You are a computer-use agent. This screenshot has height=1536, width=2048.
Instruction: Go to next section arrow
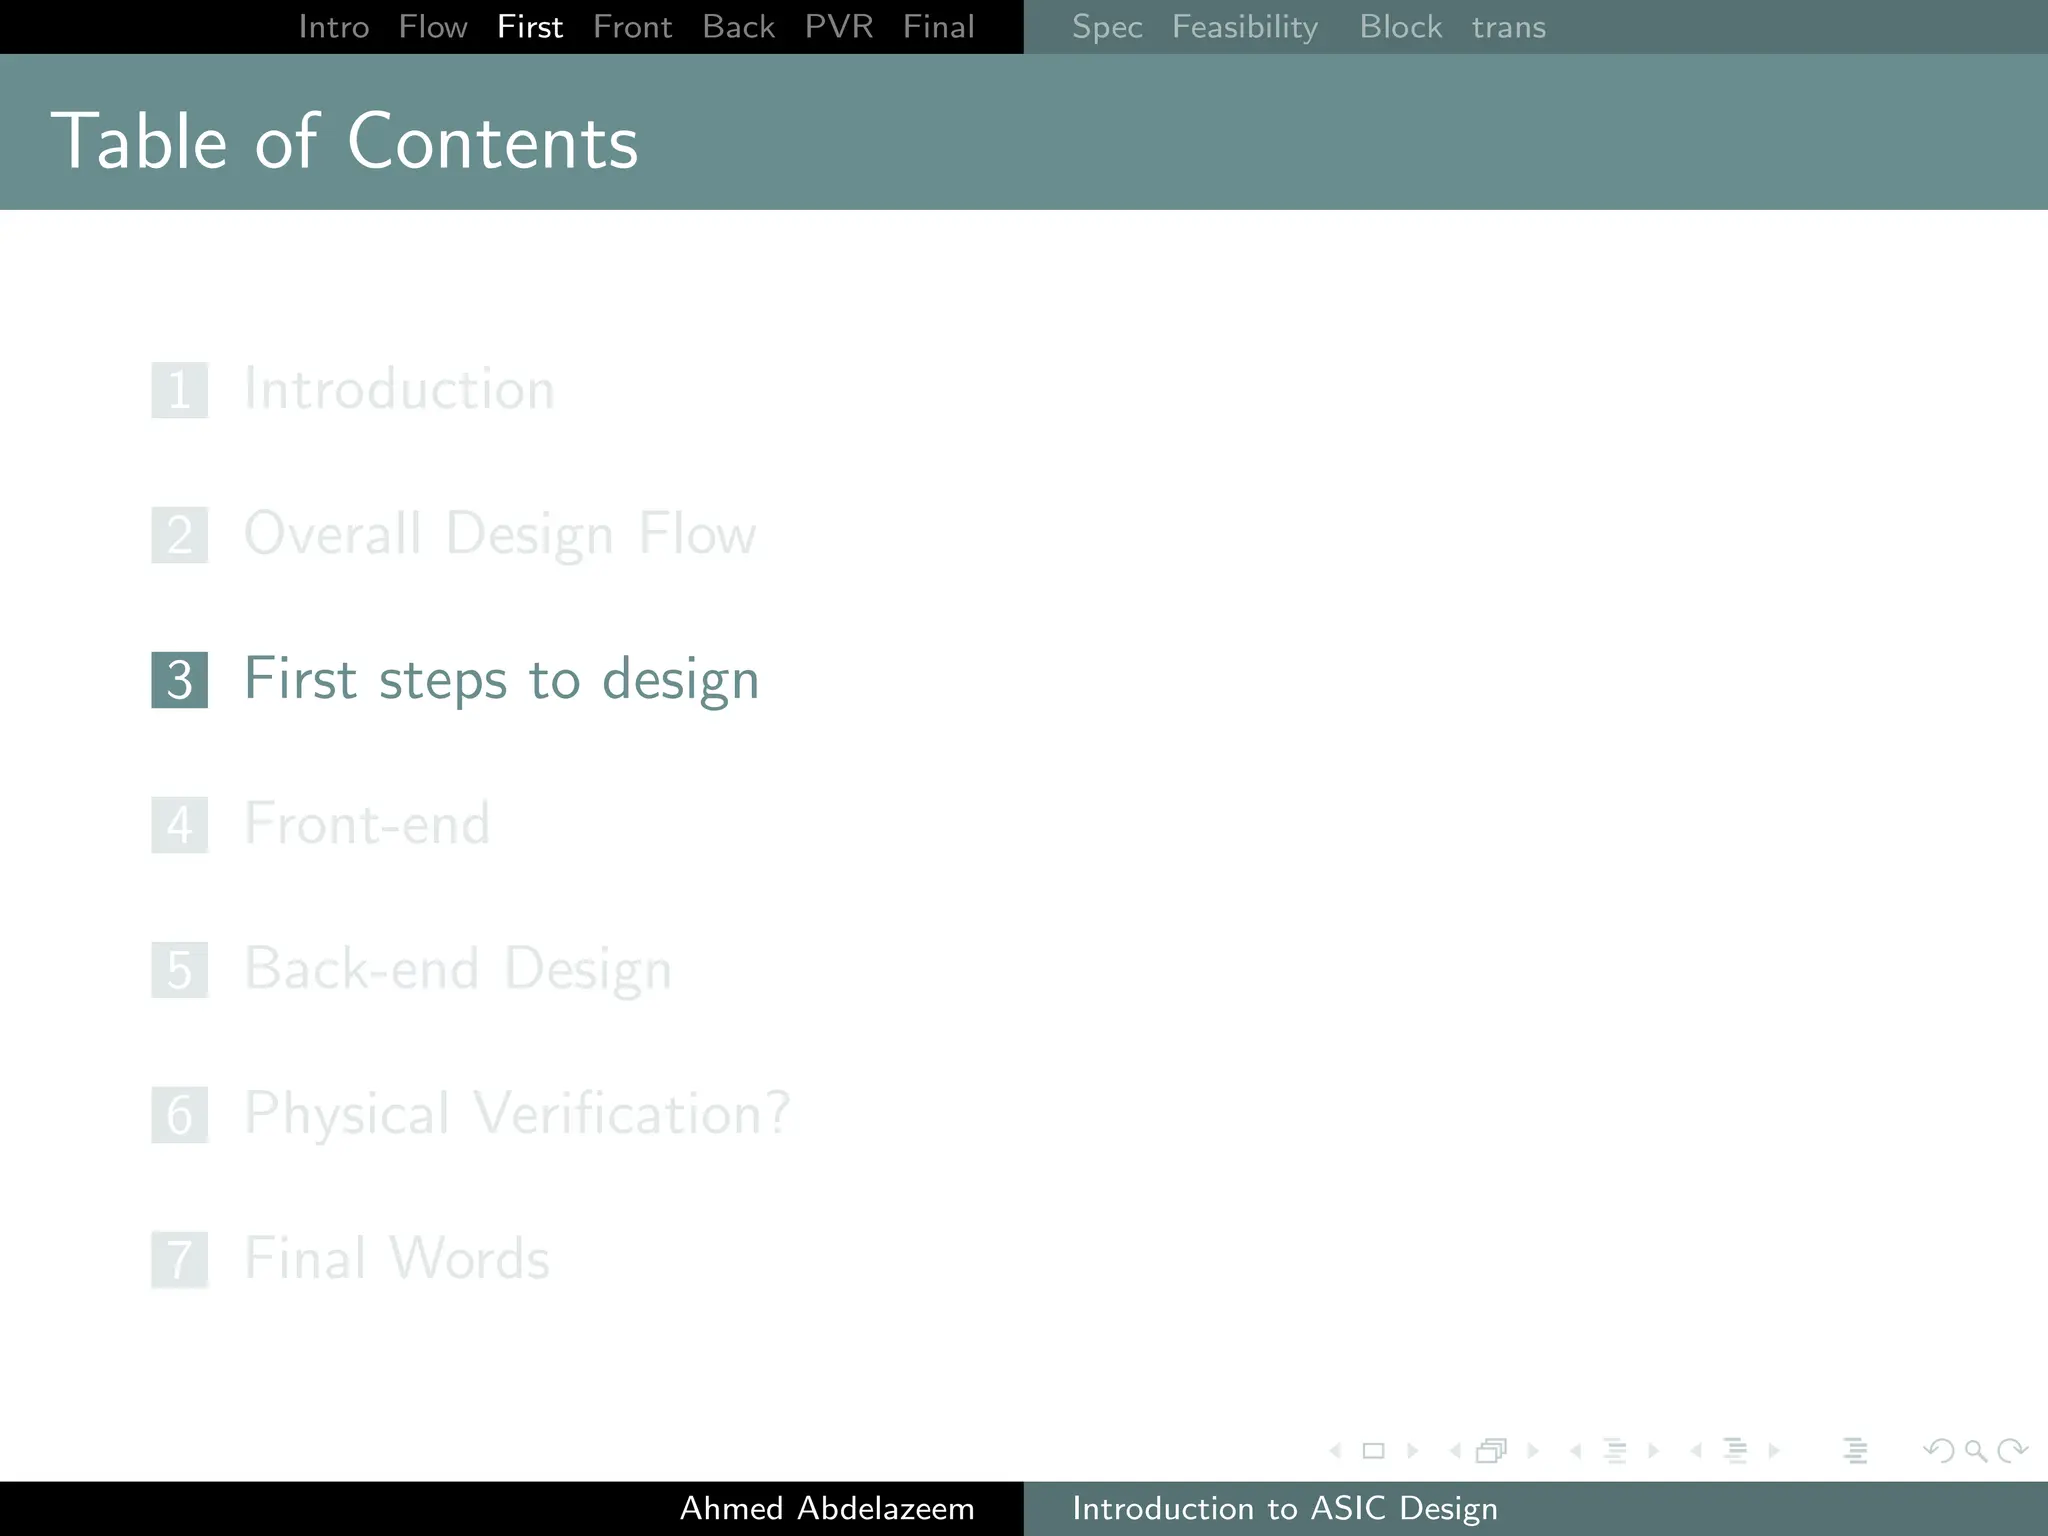[x=1774, y=1451]
